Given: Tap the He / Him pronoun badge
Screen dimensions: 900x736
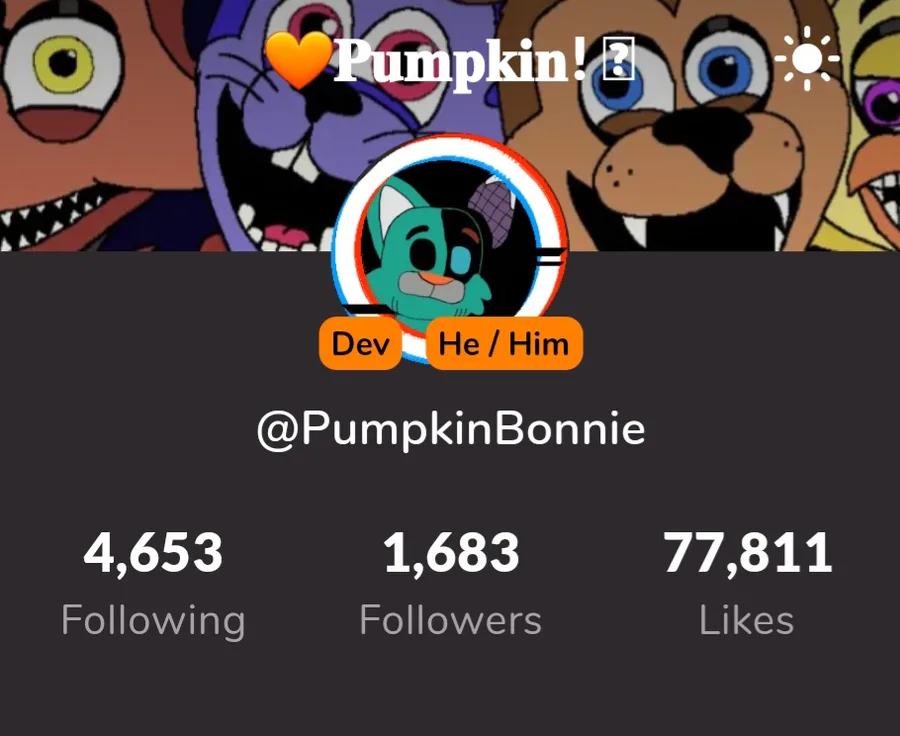Looking at the screenshot, I should 504,343.
